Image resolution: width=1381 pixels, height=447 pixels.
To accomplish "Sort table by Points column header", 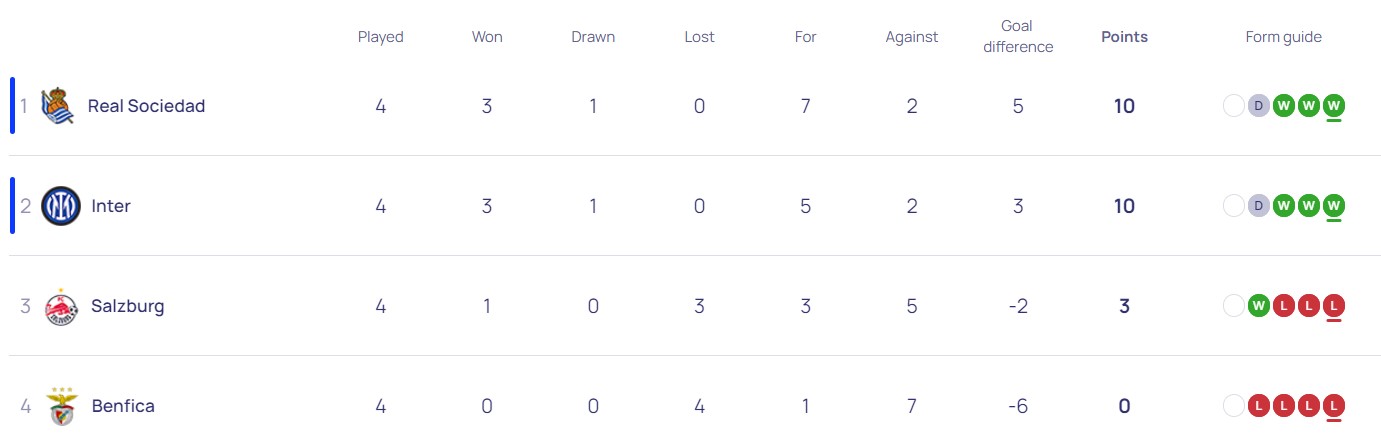I will point(1124,37).
